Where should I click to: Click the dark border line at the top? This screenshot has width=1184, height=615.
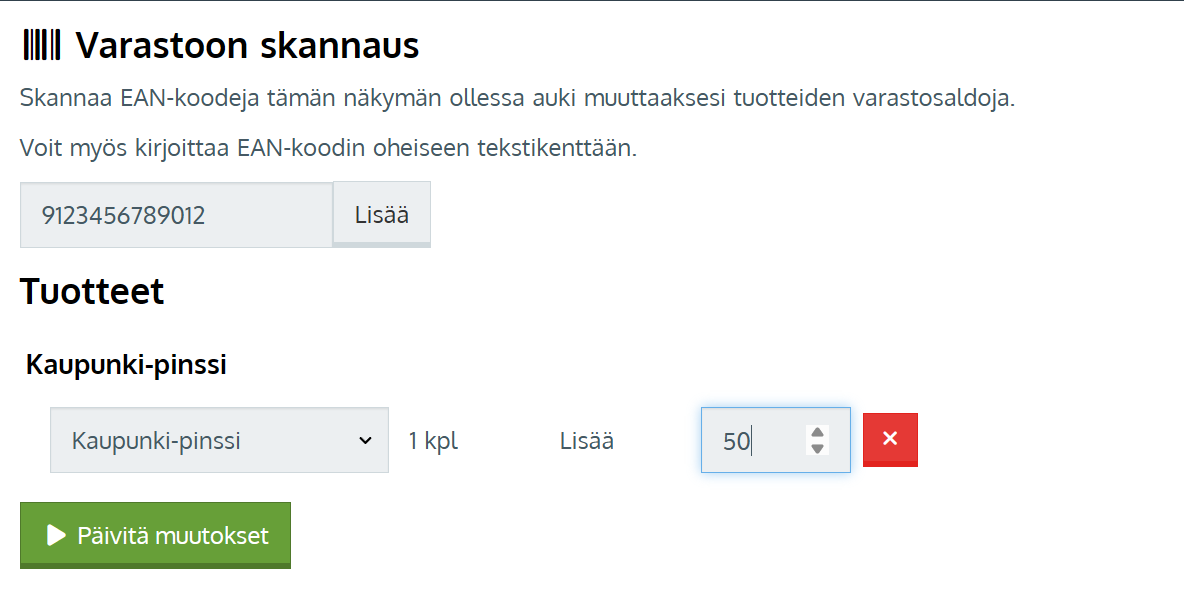[x=592, y=1]
